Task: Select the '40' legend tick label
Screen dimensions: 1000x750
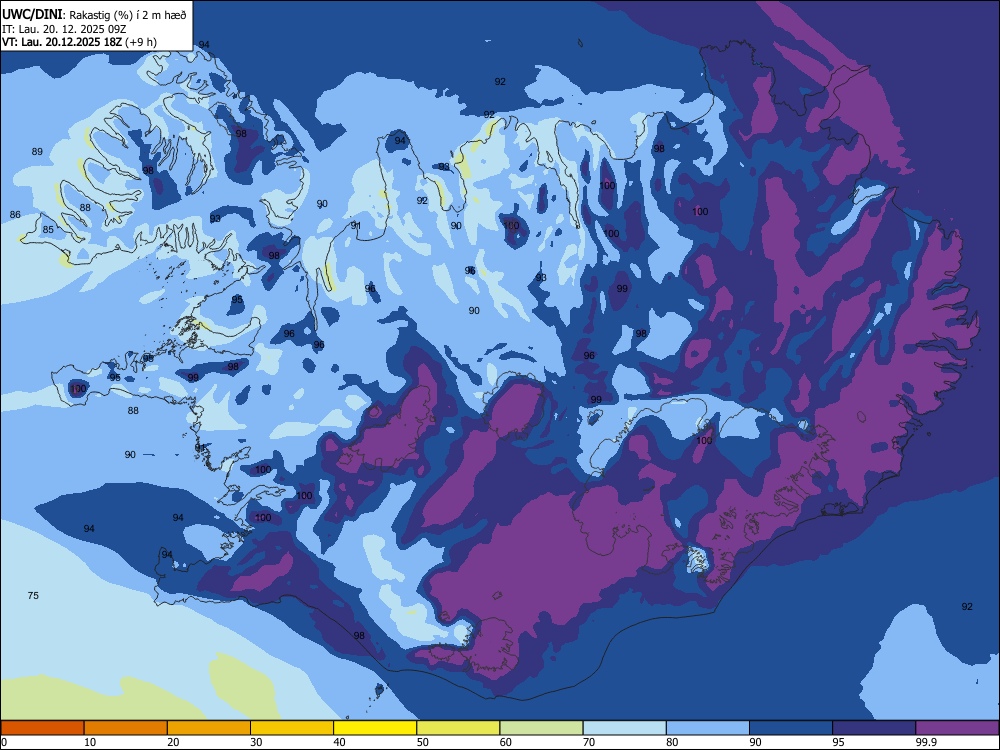Action: [339, 742]
